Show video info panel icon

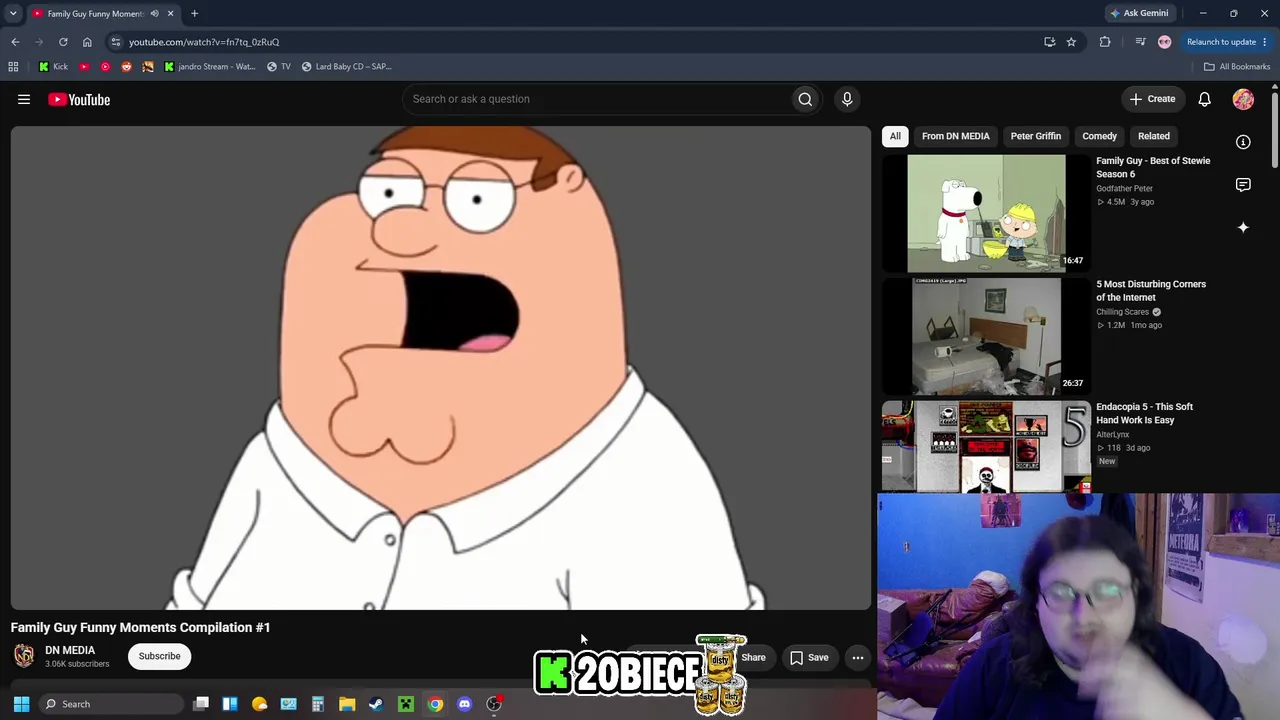1243,142
